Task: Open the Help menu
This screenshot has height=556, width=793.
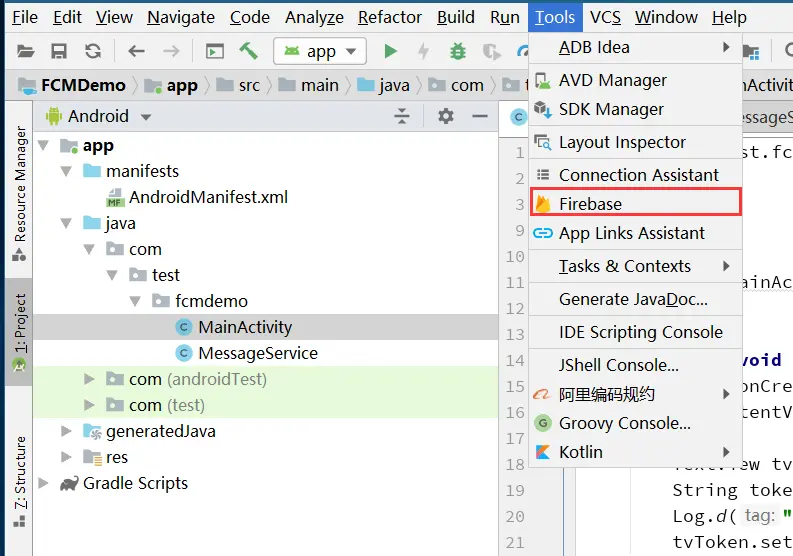Action: [729, 17]
